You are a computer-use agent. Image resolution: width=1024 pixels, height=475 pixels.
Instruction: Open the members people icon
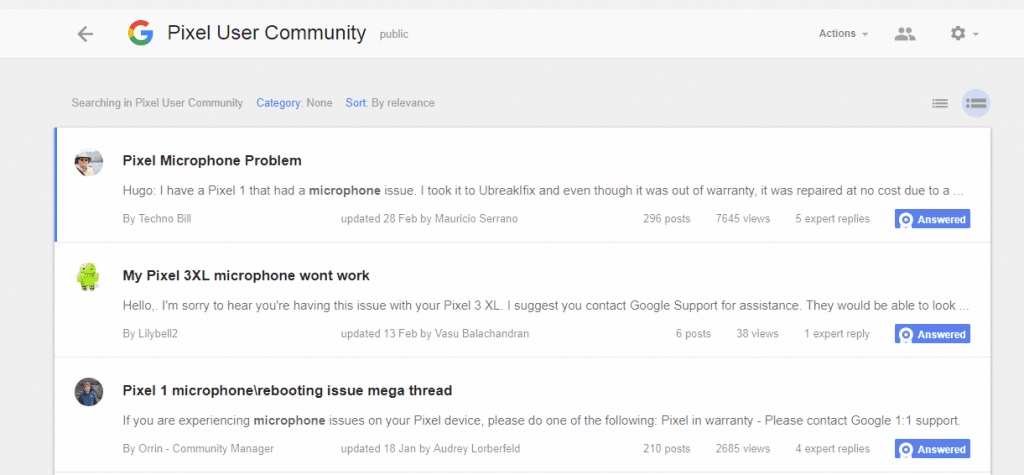click(x=905, y=34)
